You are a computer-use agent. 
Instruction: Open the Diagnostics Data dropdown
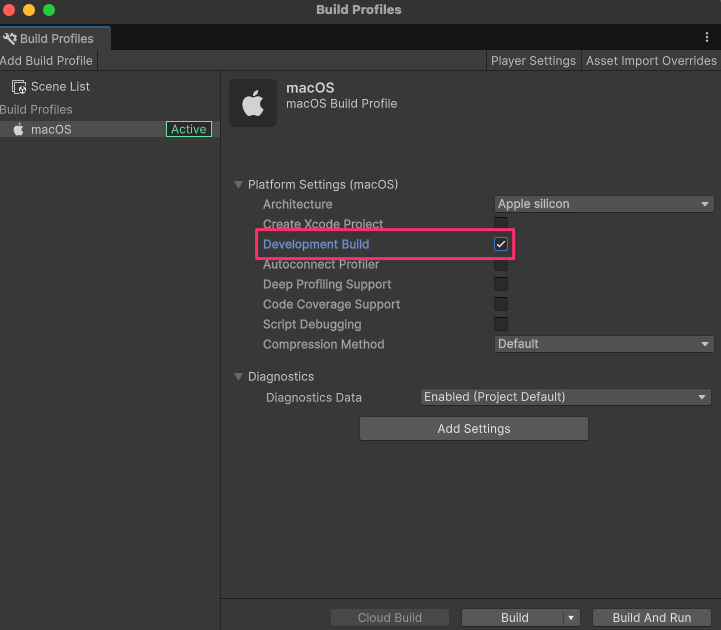(x=566, y=397)
